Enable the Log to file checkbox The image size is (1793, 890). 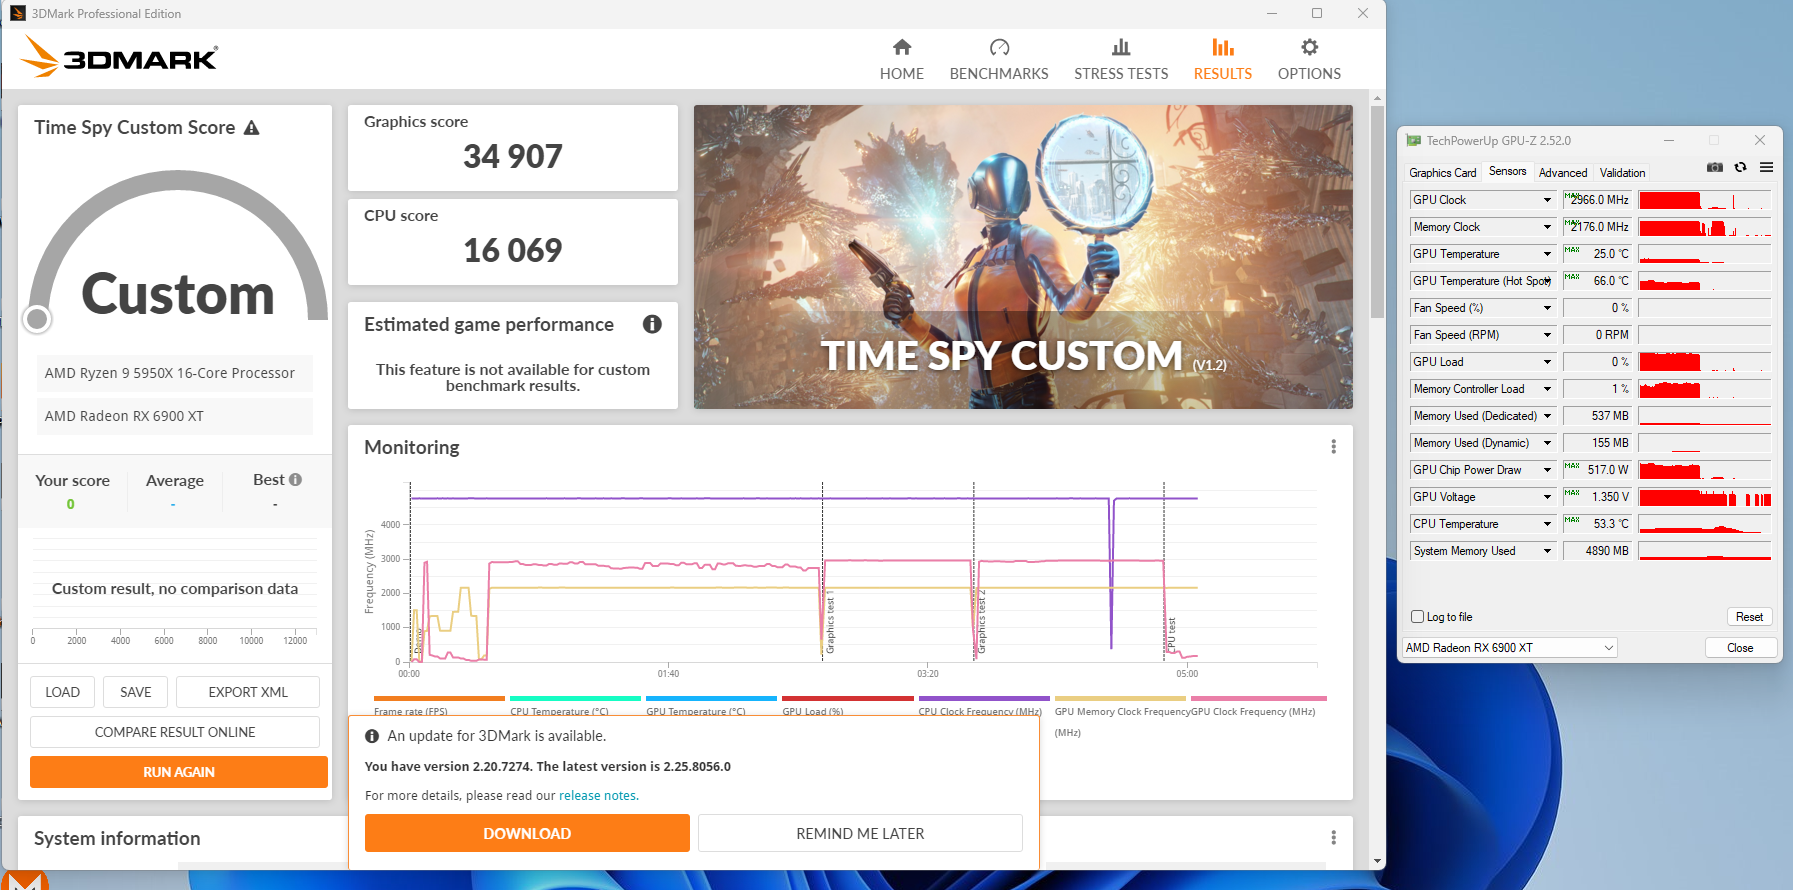click(1417, 617)
